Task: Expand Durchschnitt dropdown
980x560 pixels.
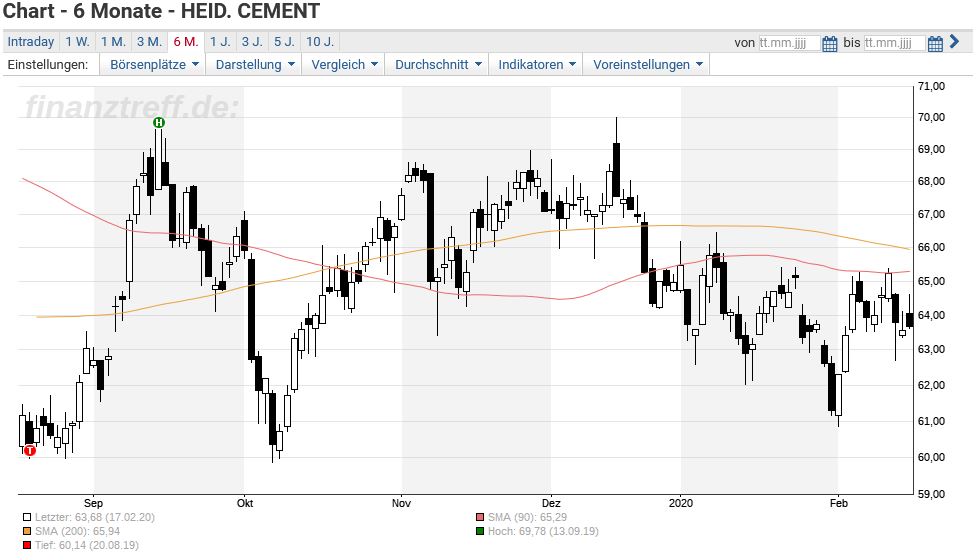Action: (438, 64)
